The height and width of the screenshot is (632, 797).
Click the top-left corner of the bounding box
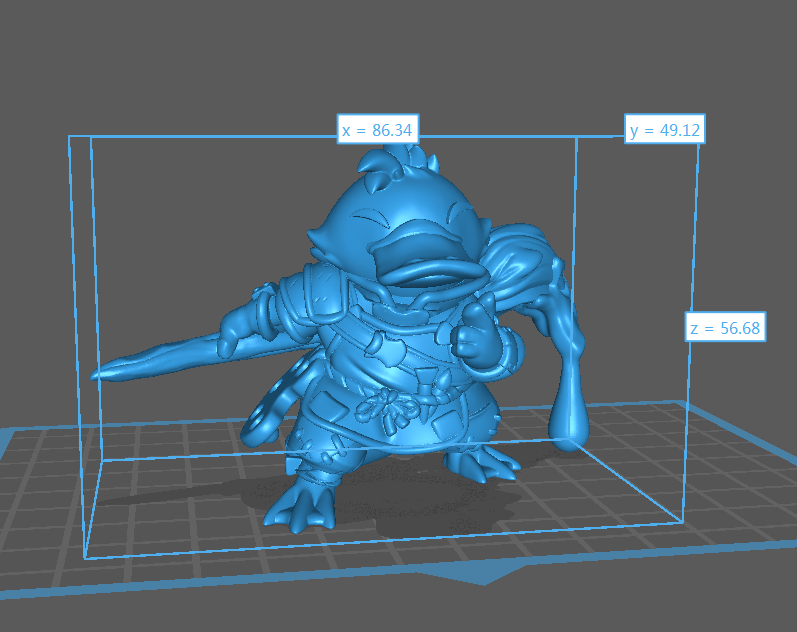coord(69,137)
